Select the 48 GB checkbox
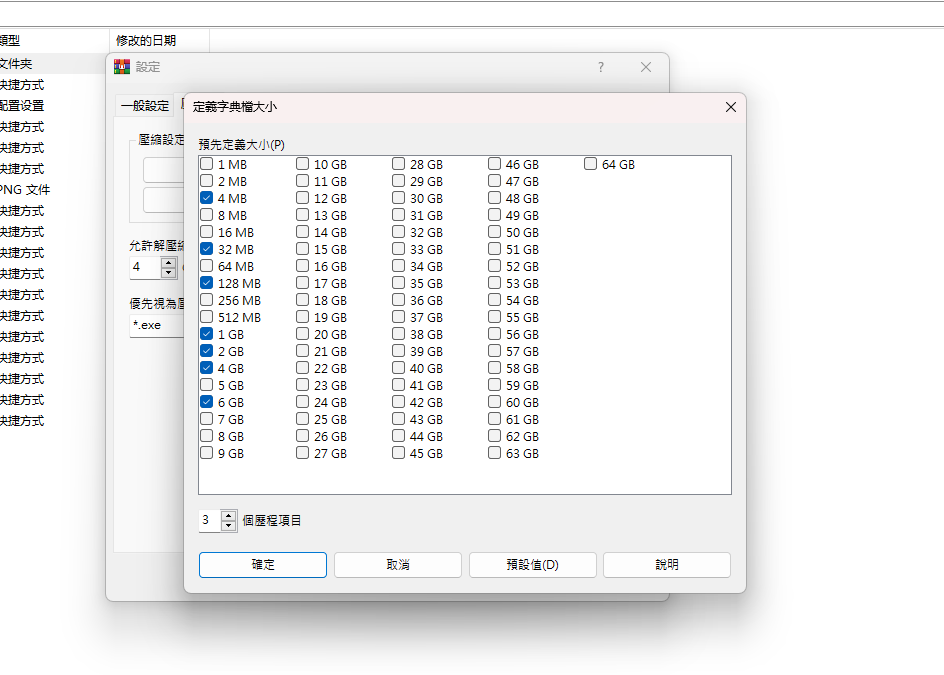 pos(494,198)
